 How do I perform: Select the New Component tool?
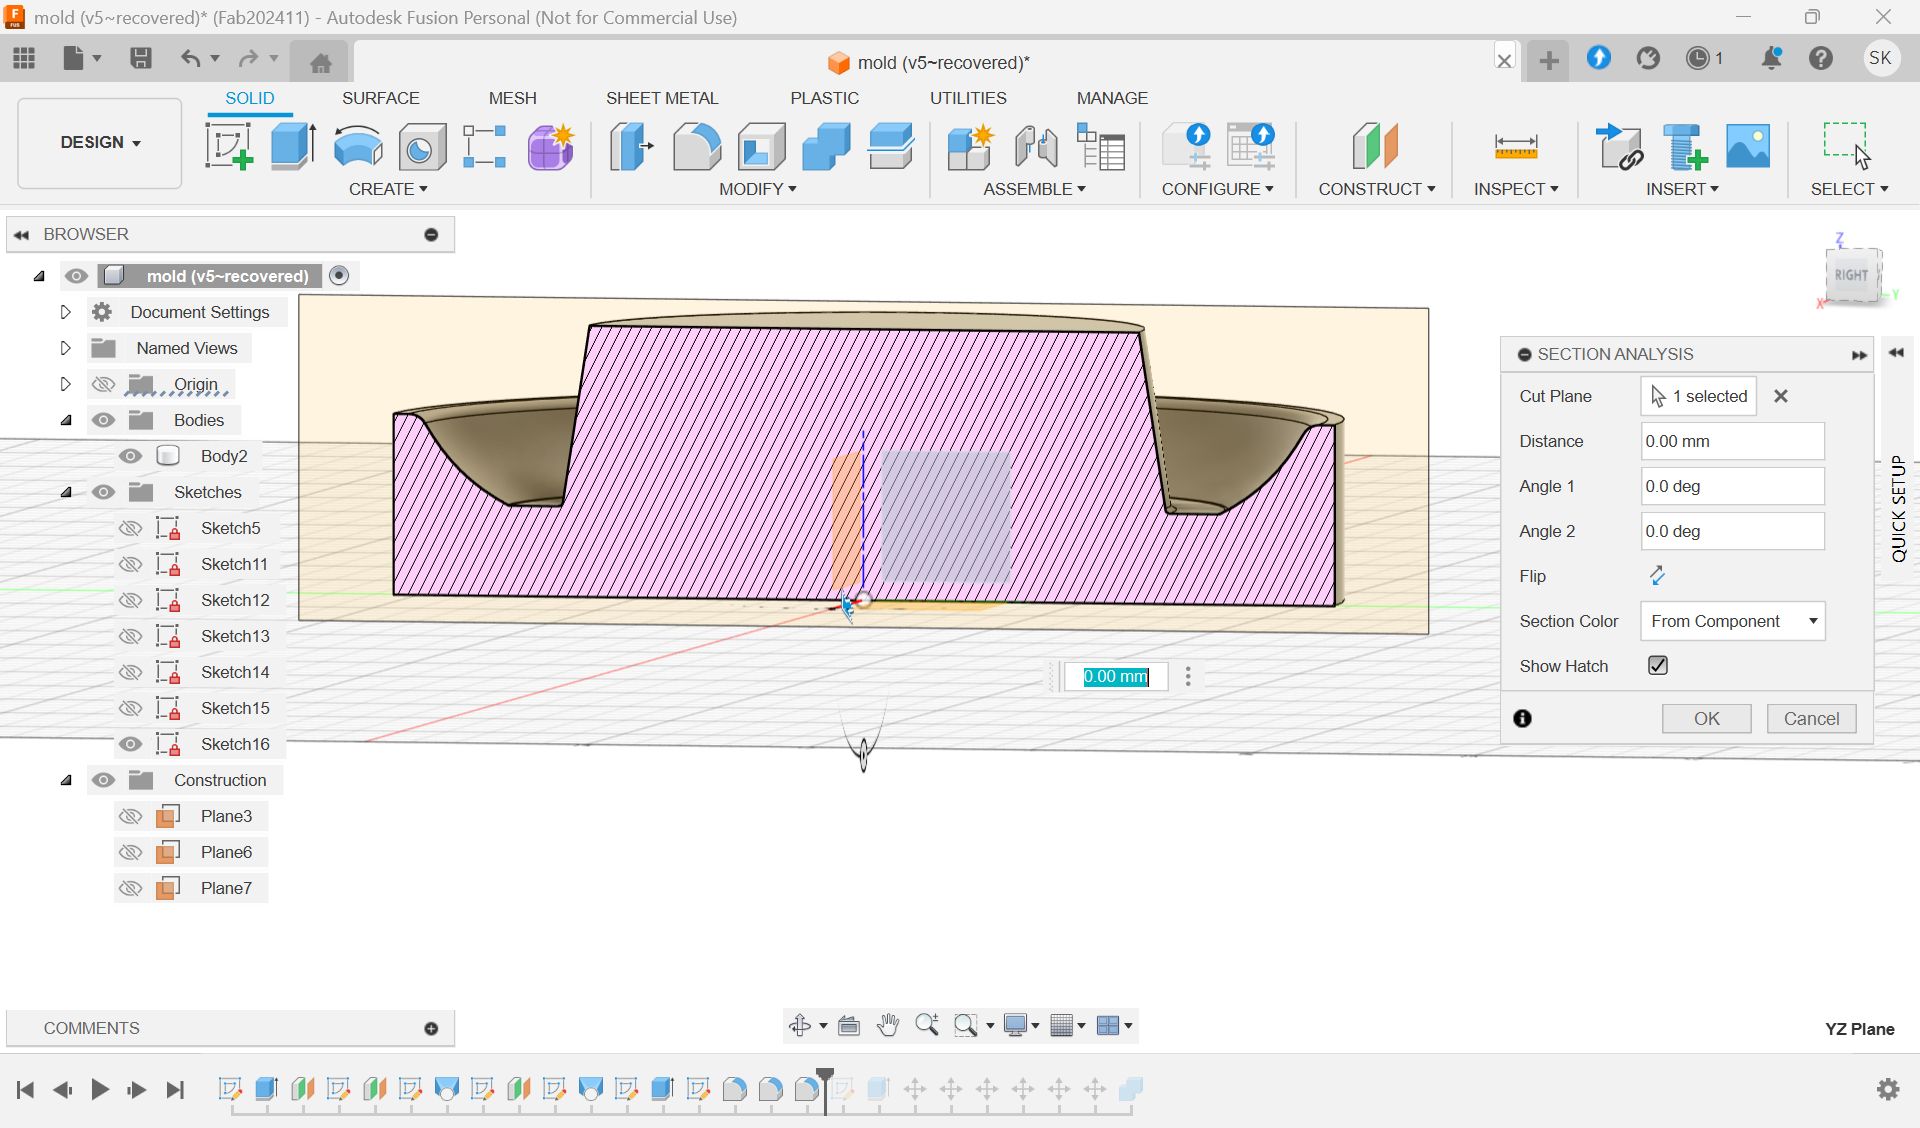coord(970,146)
